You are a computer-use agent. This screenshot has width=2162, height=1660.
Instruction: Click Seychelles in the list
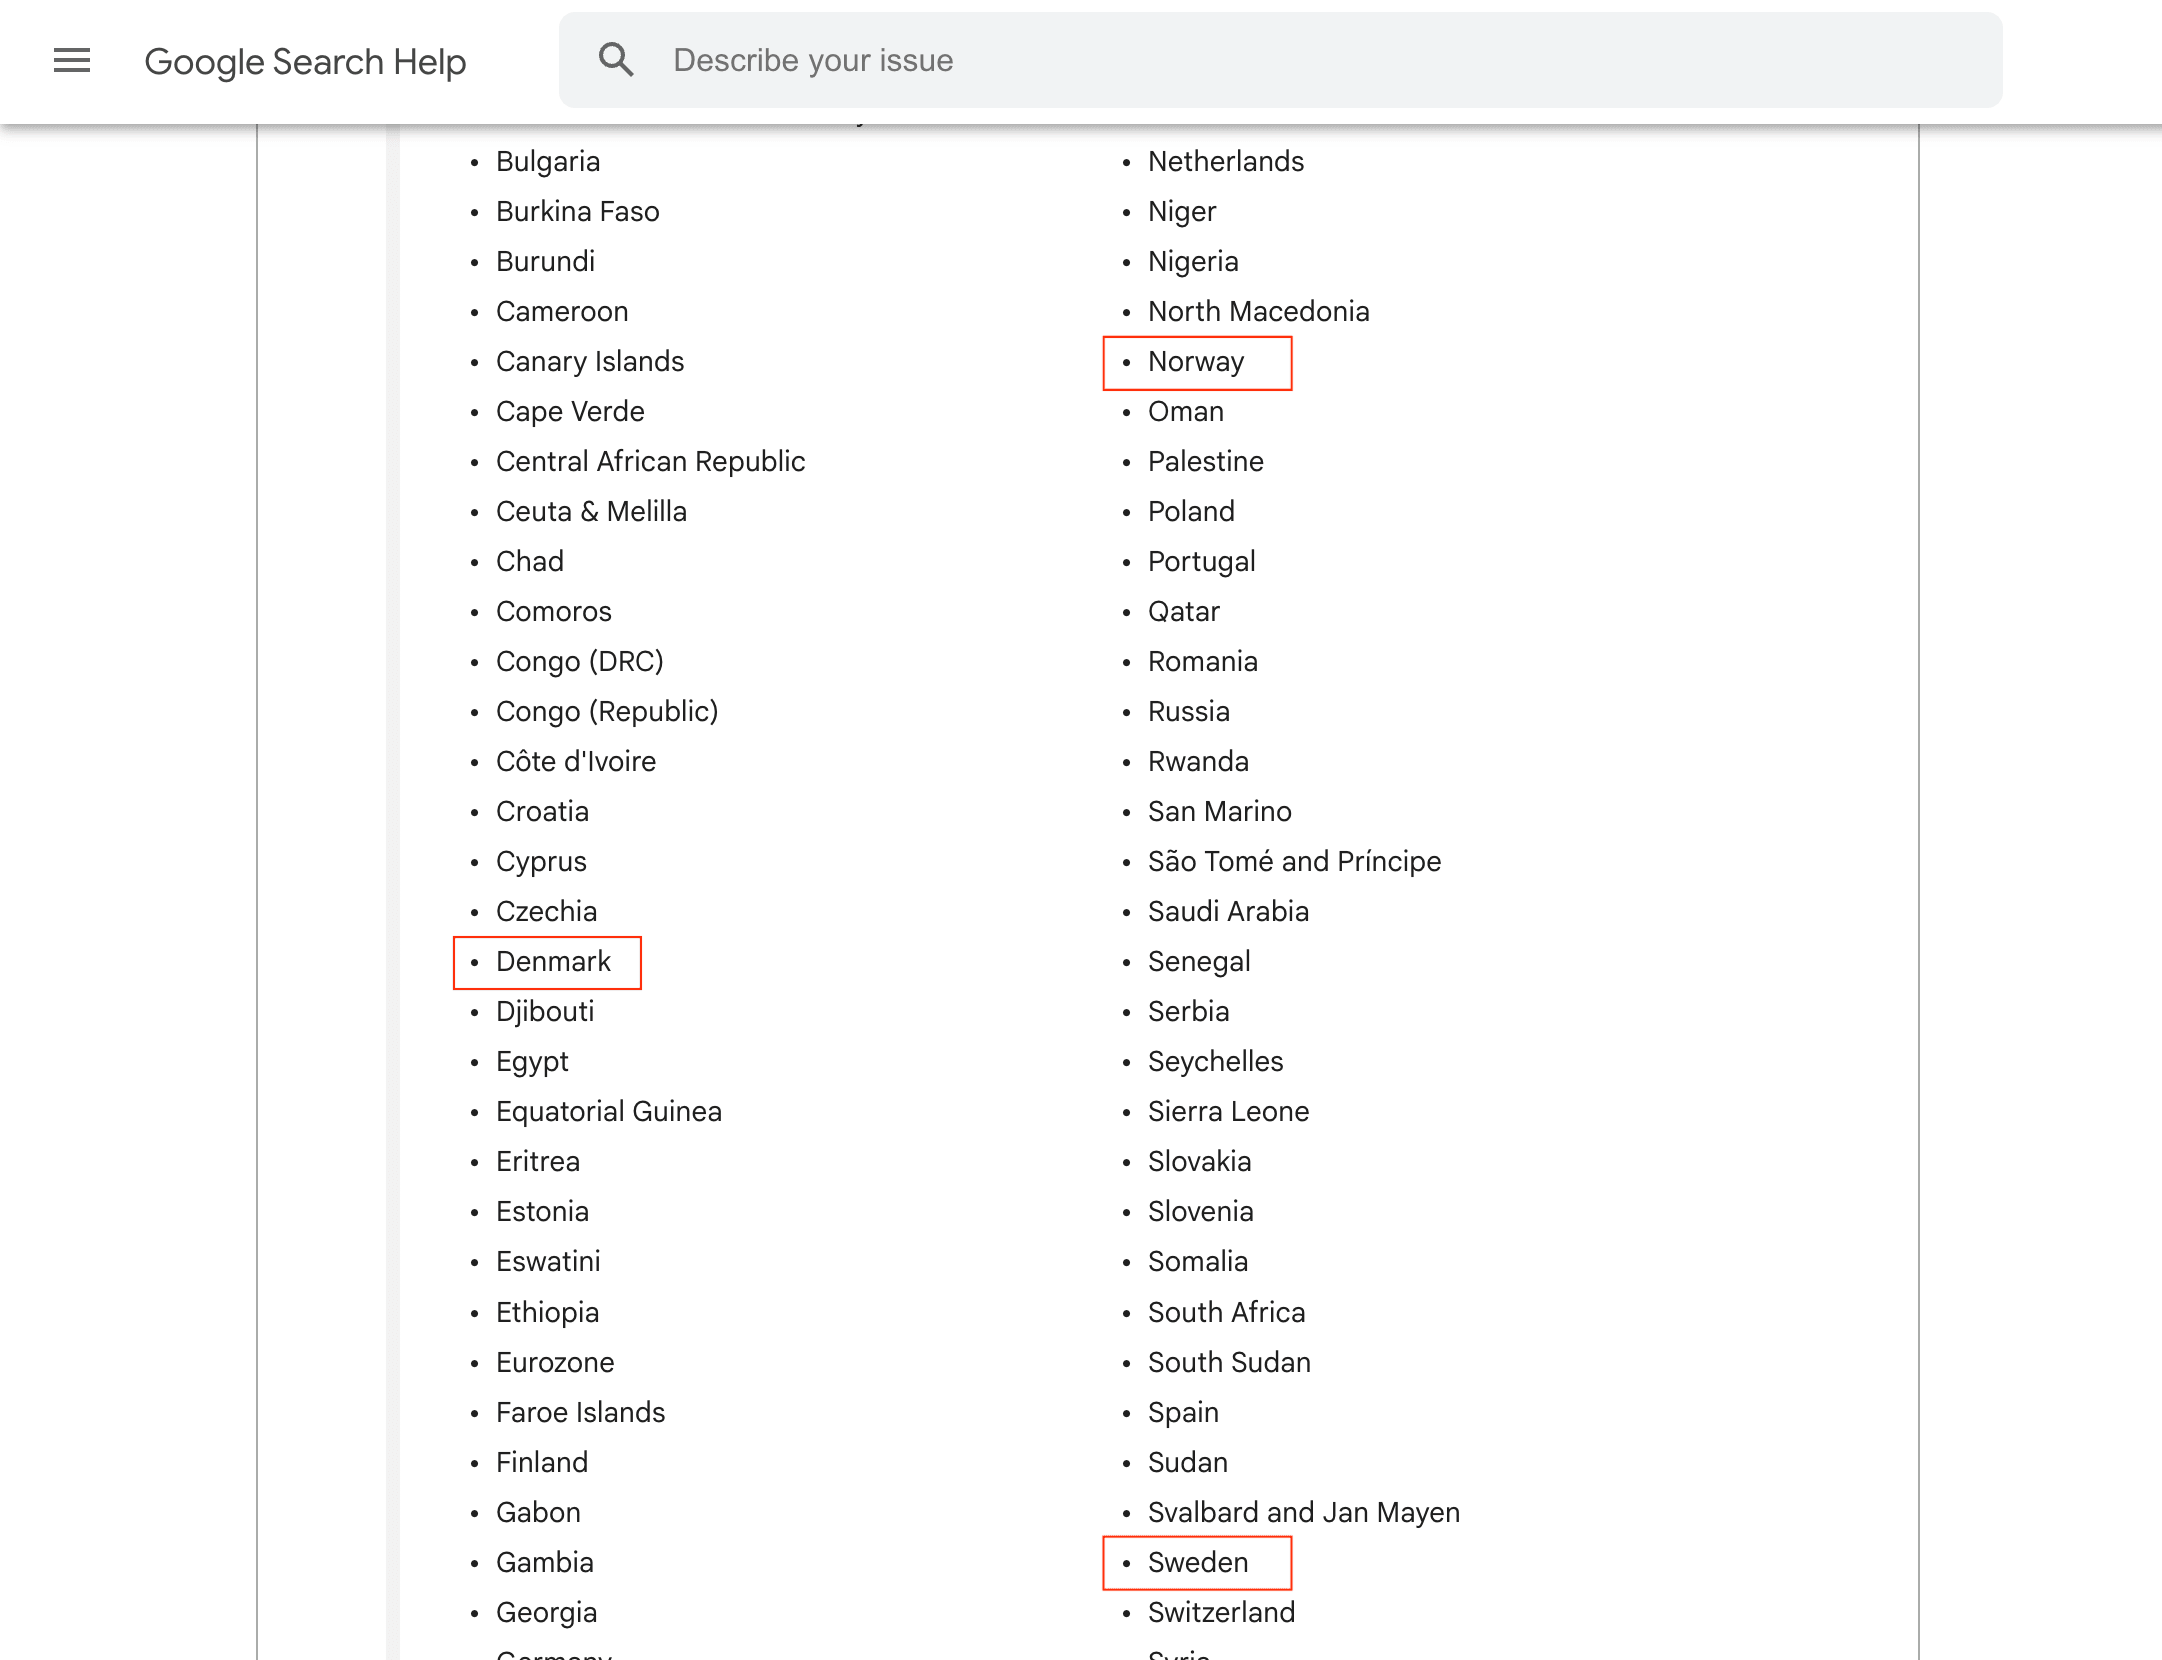pos(1215,1061)
